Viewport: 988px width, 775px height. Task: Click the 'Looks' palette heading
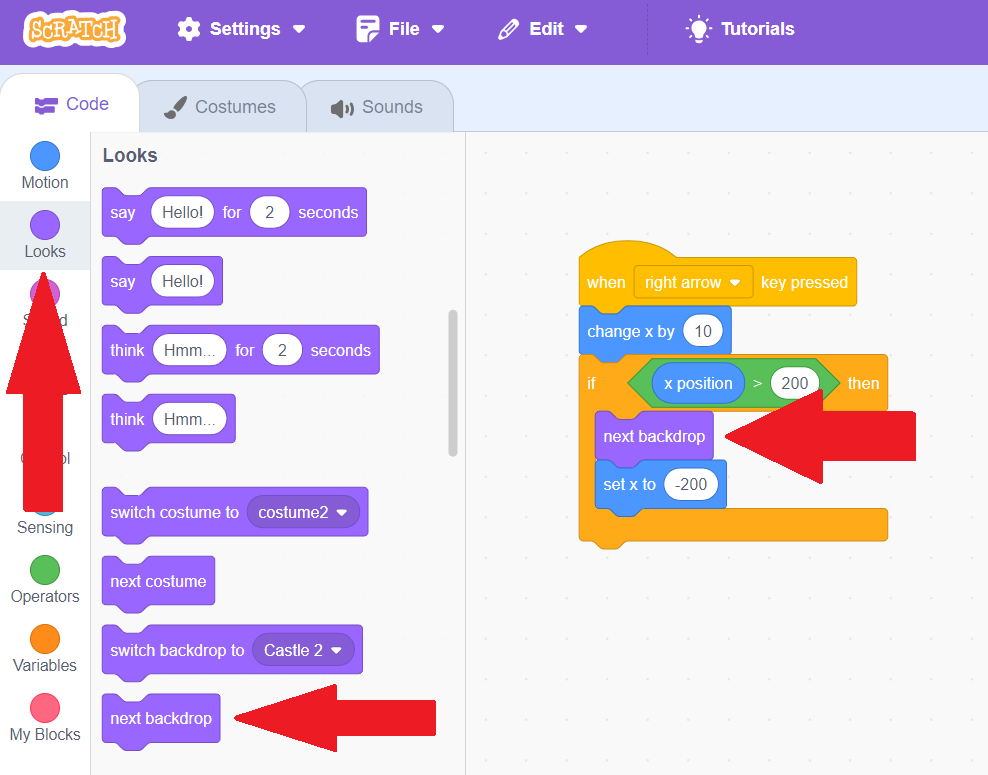pos(130,156)
